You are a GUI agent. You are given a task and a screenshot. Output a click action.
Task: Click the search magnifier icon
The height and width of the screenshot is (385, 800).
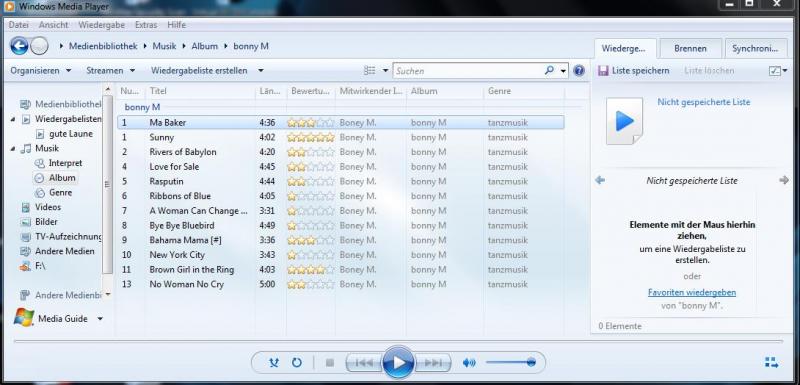click(549, 70)
